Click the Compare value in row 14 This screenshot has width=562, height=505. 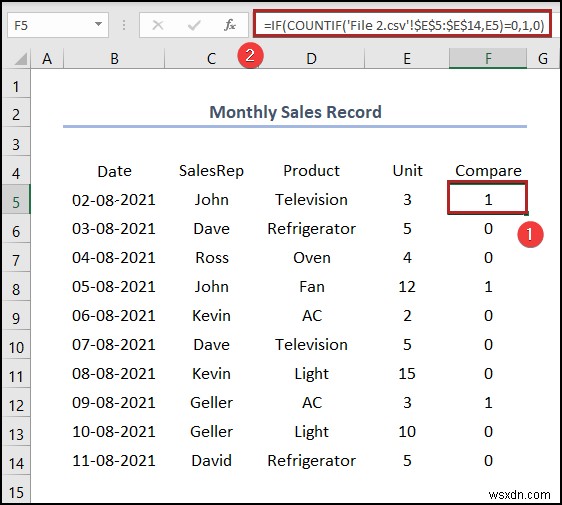488,461
